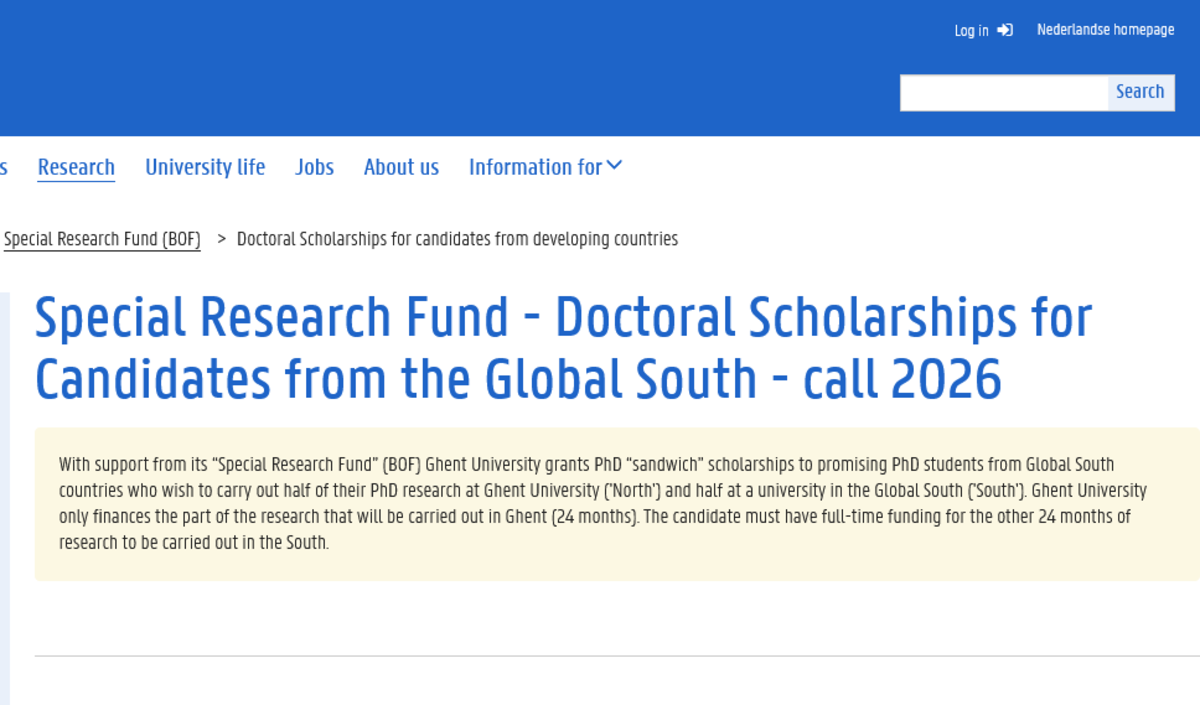The height and width of the screenshot is (705, 1200).
Task: Open the Information for chevron
Action: point(616,165)
